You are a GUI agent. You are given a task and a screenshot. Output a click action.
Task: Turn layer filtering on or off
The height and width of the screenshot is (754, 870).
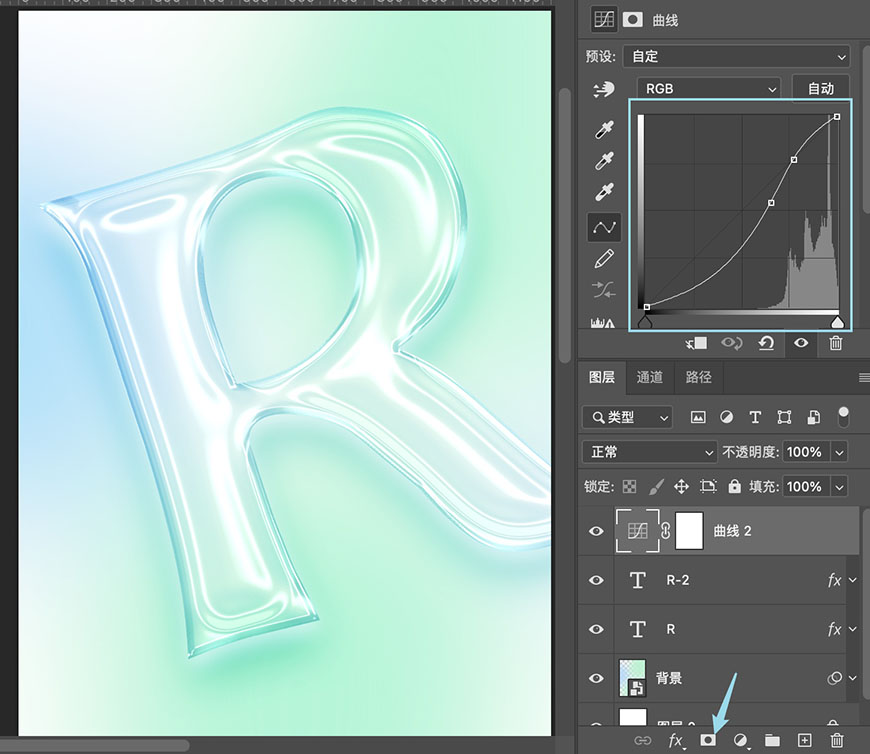(x=843, y=417)
